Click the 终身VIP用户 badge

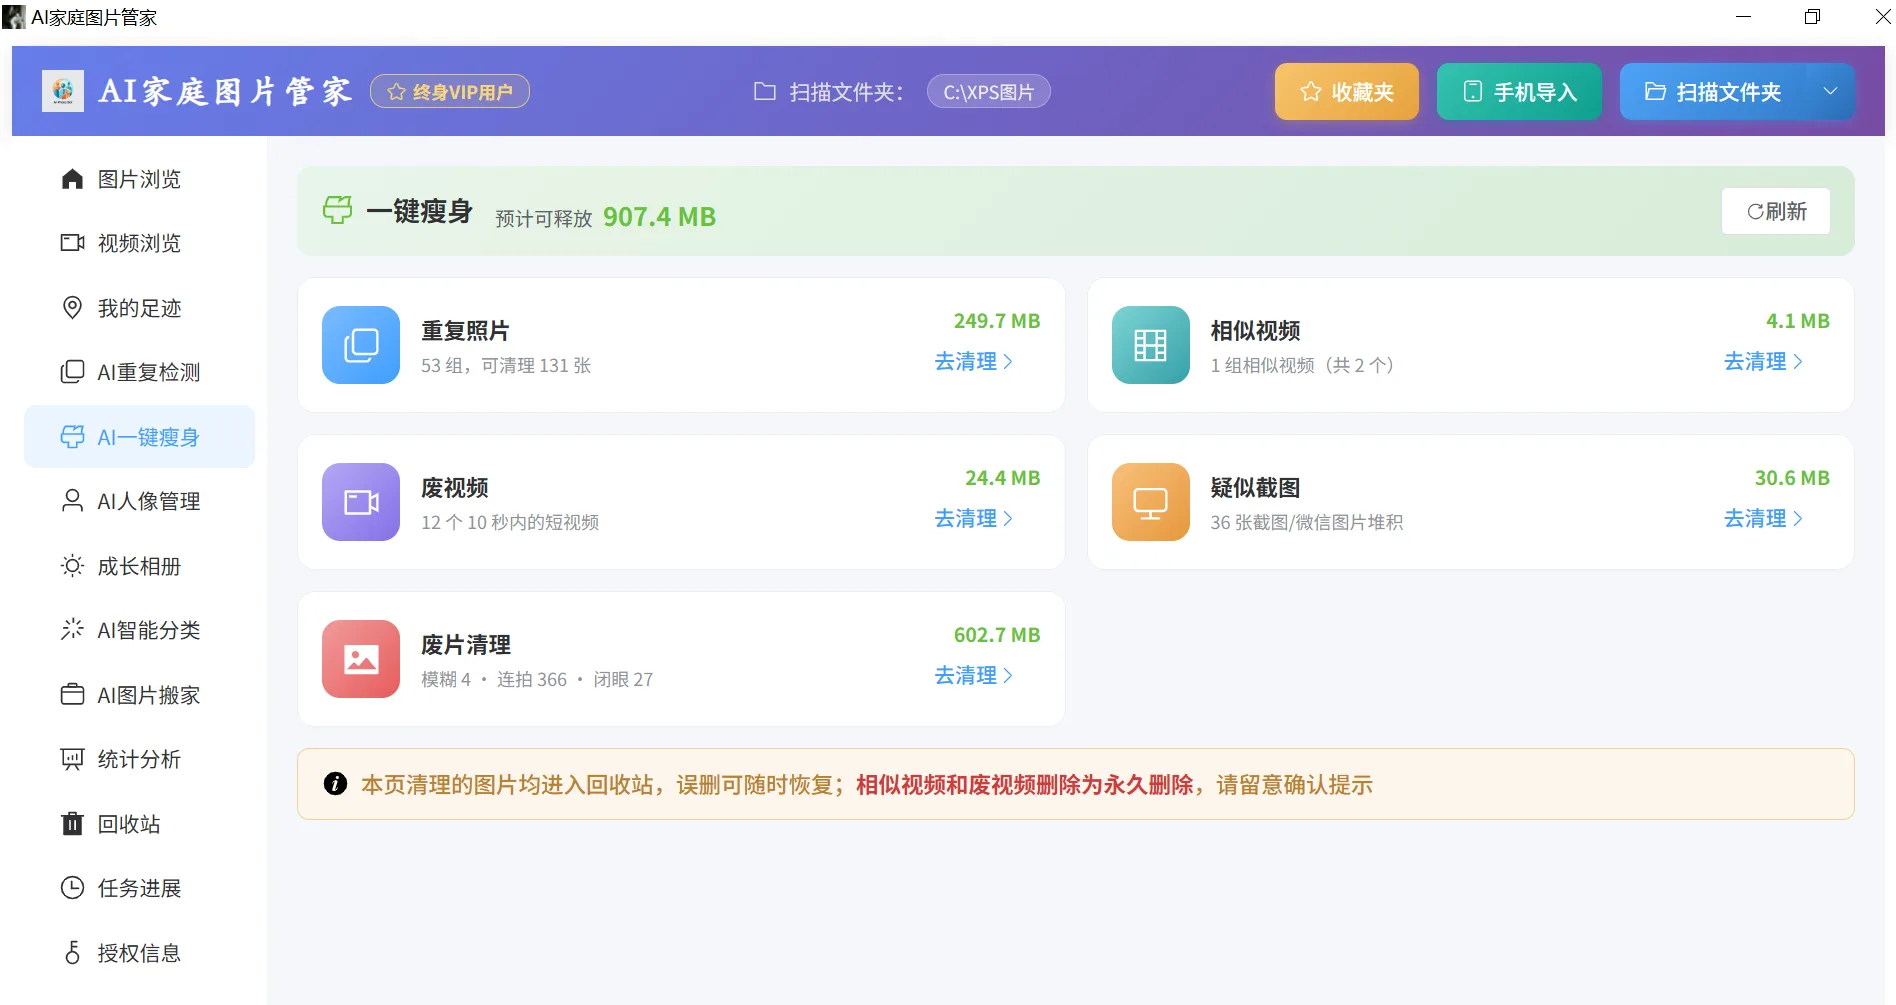tap(450, 92)
